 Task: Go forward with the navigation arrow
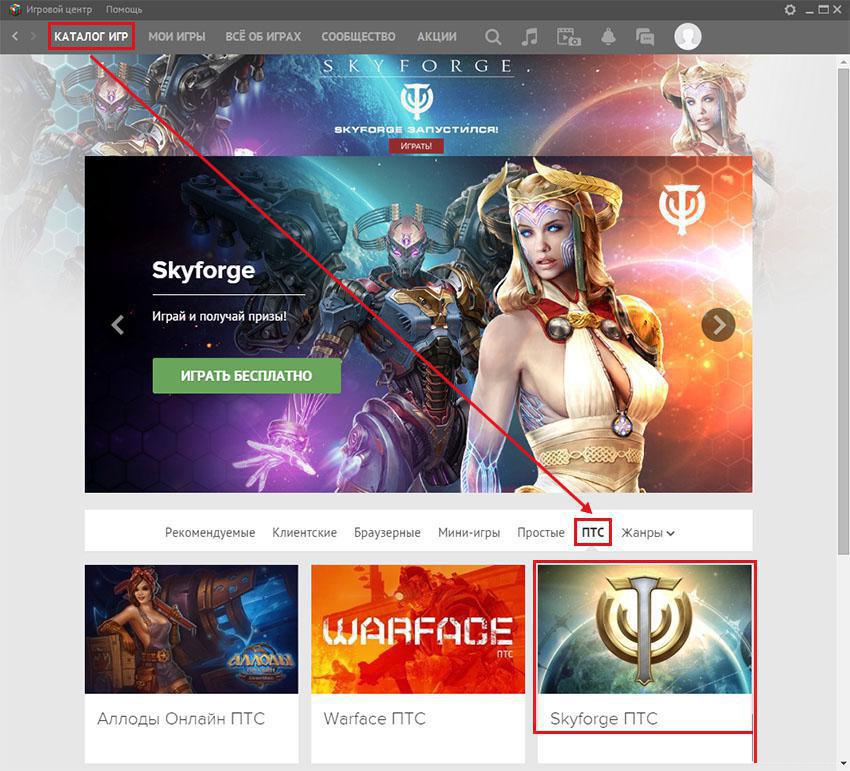33,36
